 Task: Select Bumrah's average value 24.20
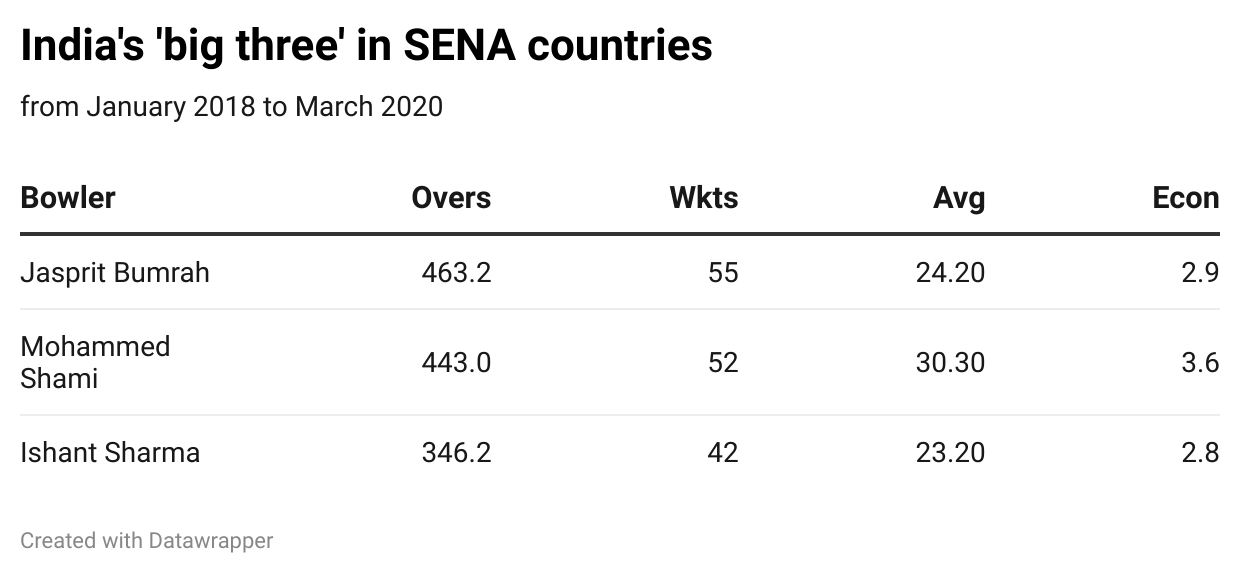pos(950,273)
